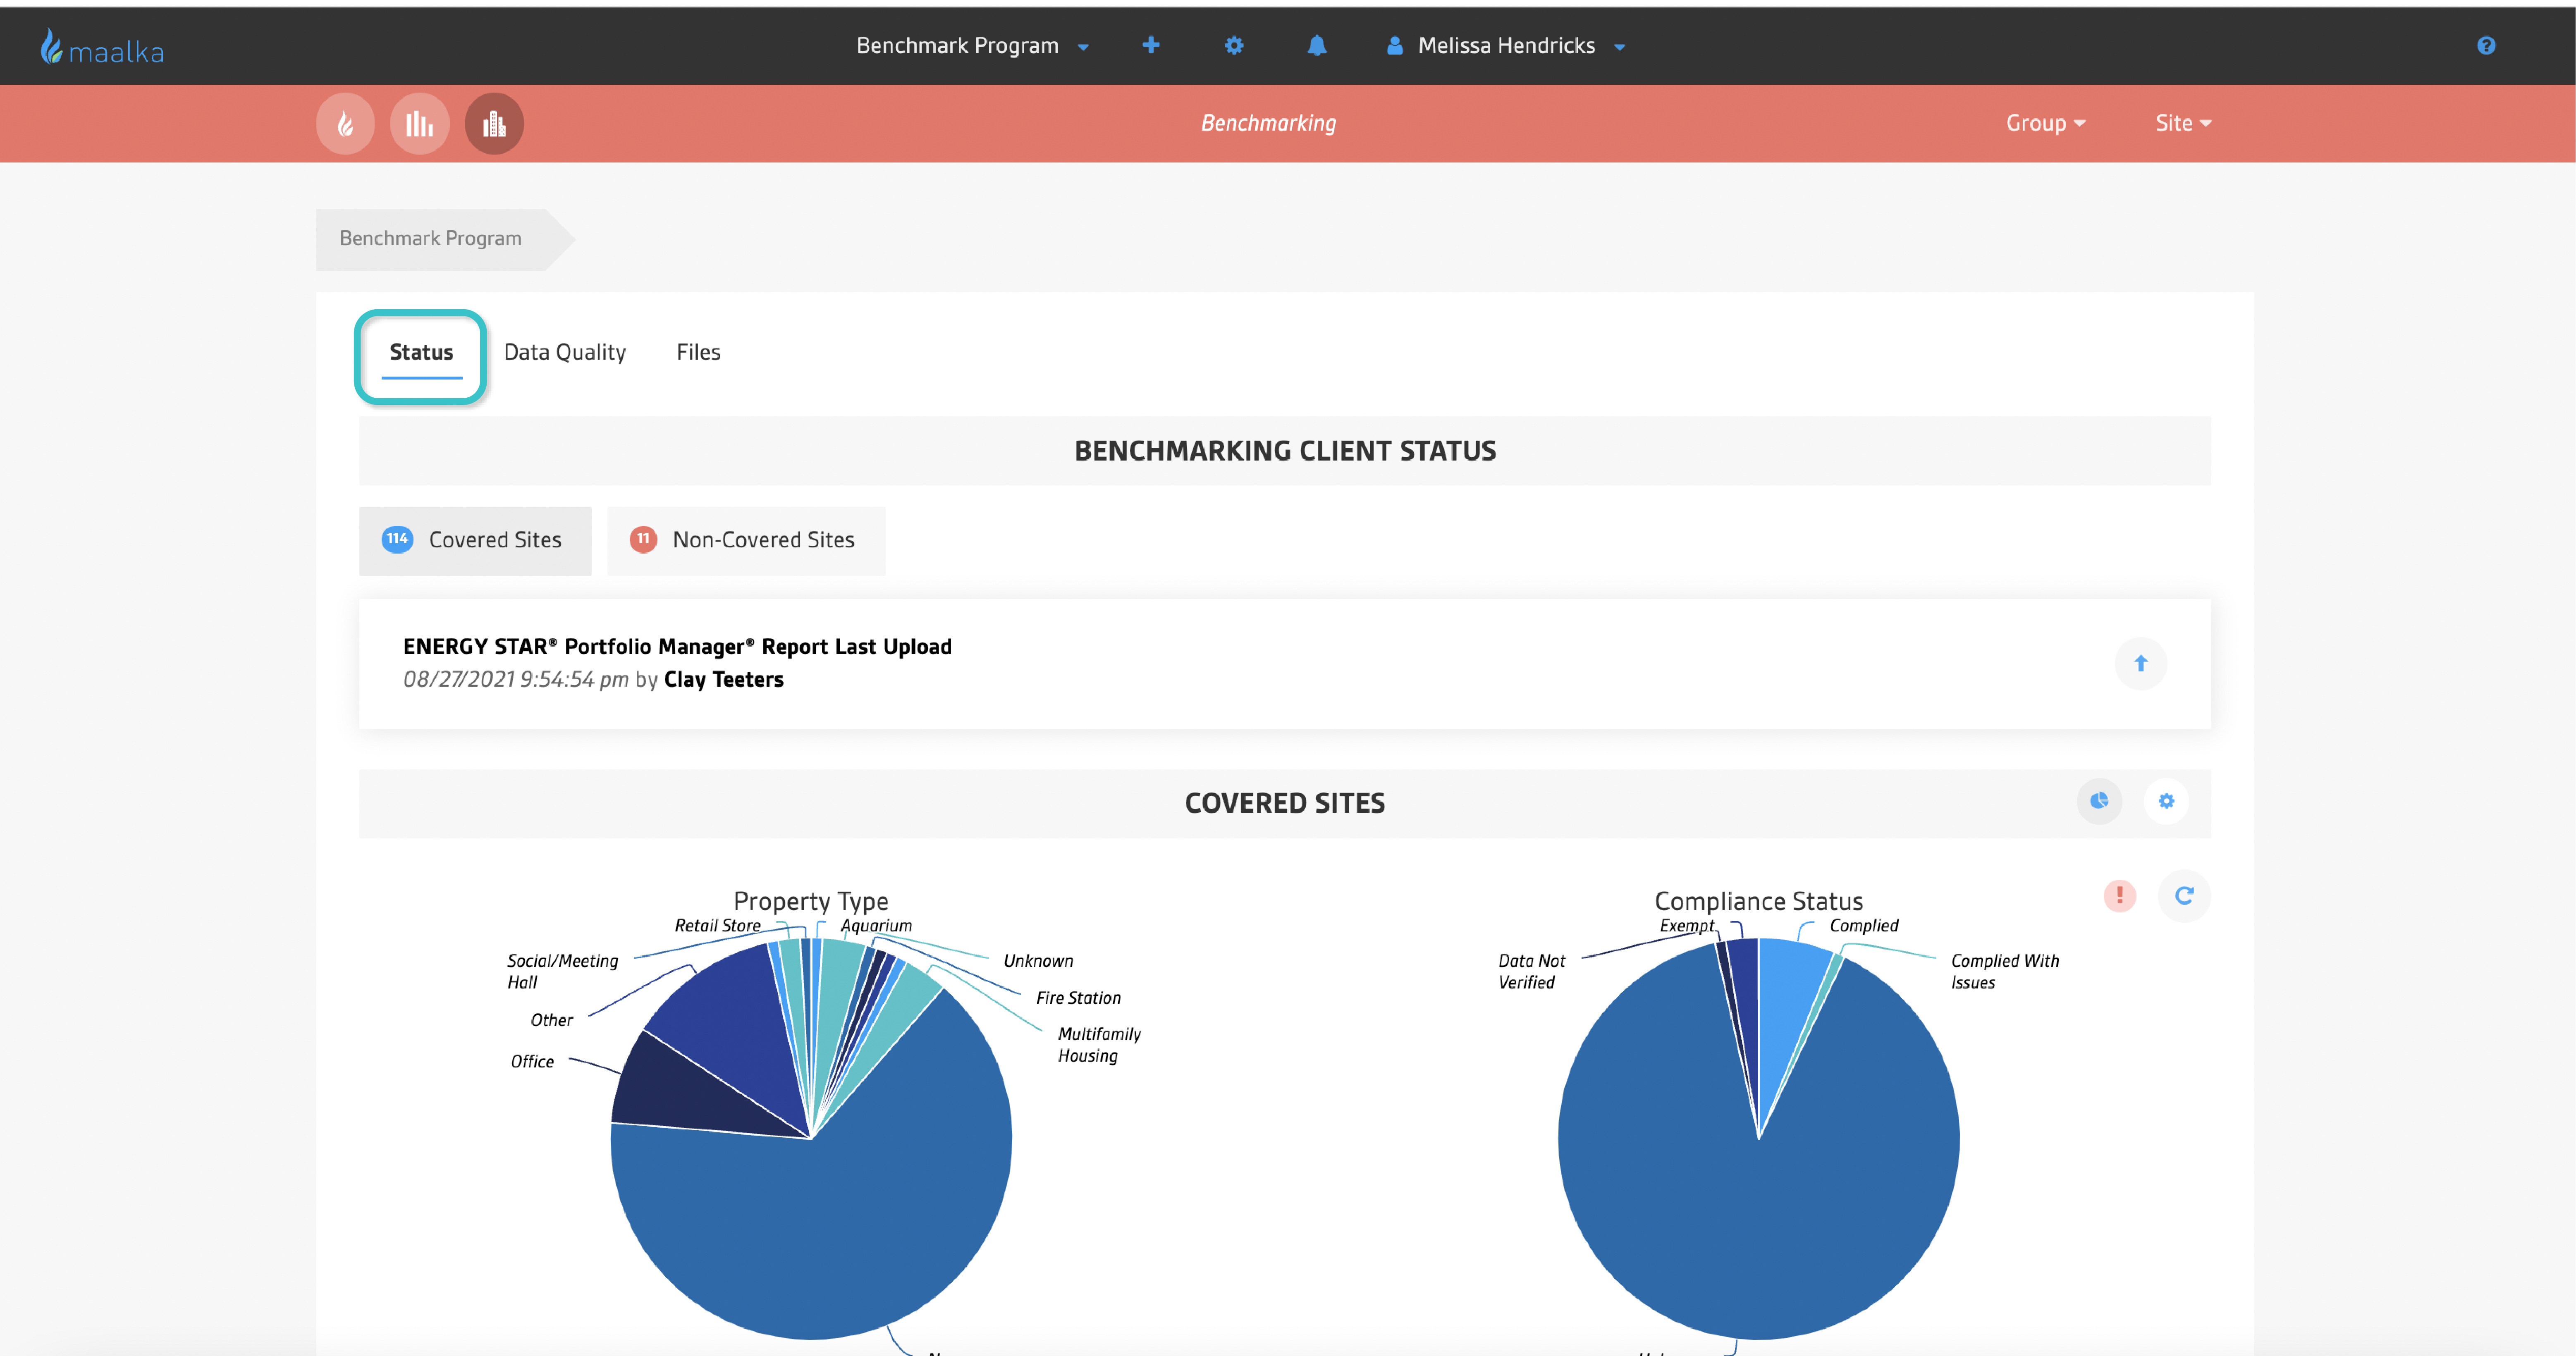Open notifications bell icon
2576x1356 pixels.
click(x=1317, y=45)
